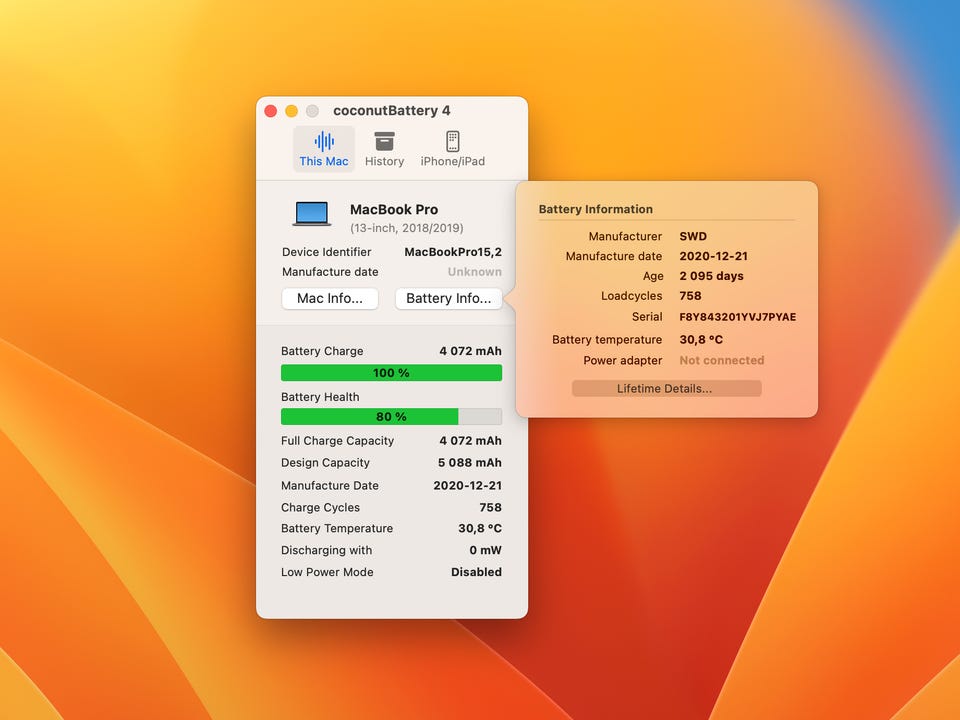Click the Design Capacity value 5 088 mAh
This screenshot has height=720, width=960.
tap(470, 463)
